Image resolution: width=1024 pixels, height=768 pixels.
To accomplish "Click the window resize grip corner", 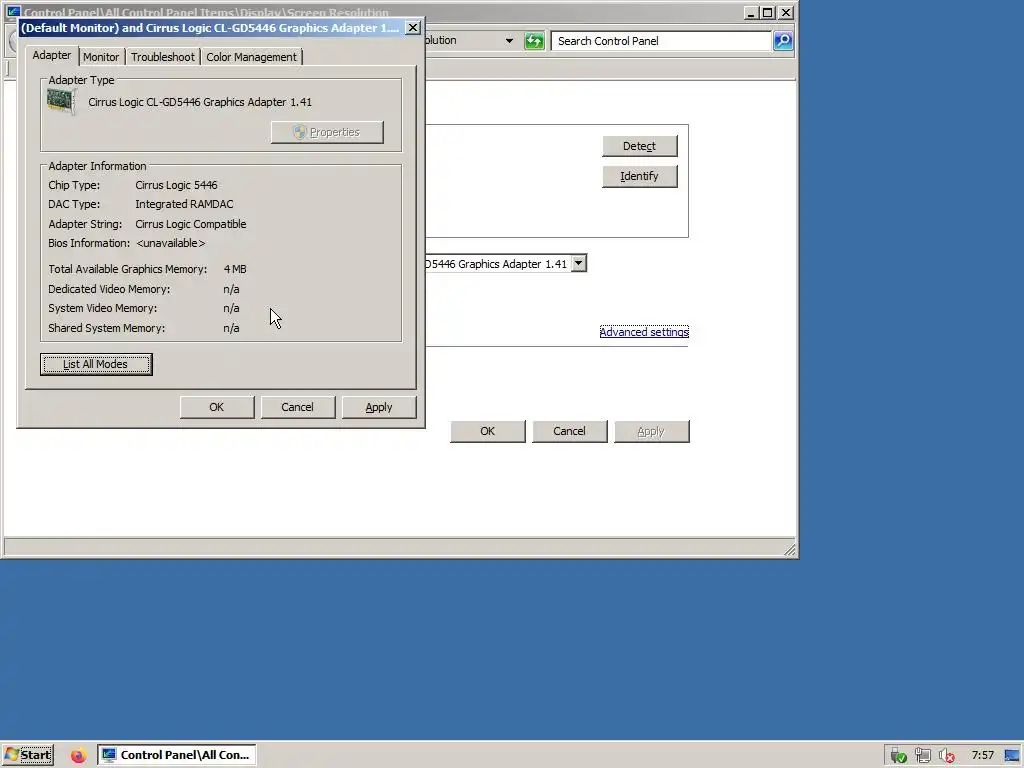I will click(789, 549).
